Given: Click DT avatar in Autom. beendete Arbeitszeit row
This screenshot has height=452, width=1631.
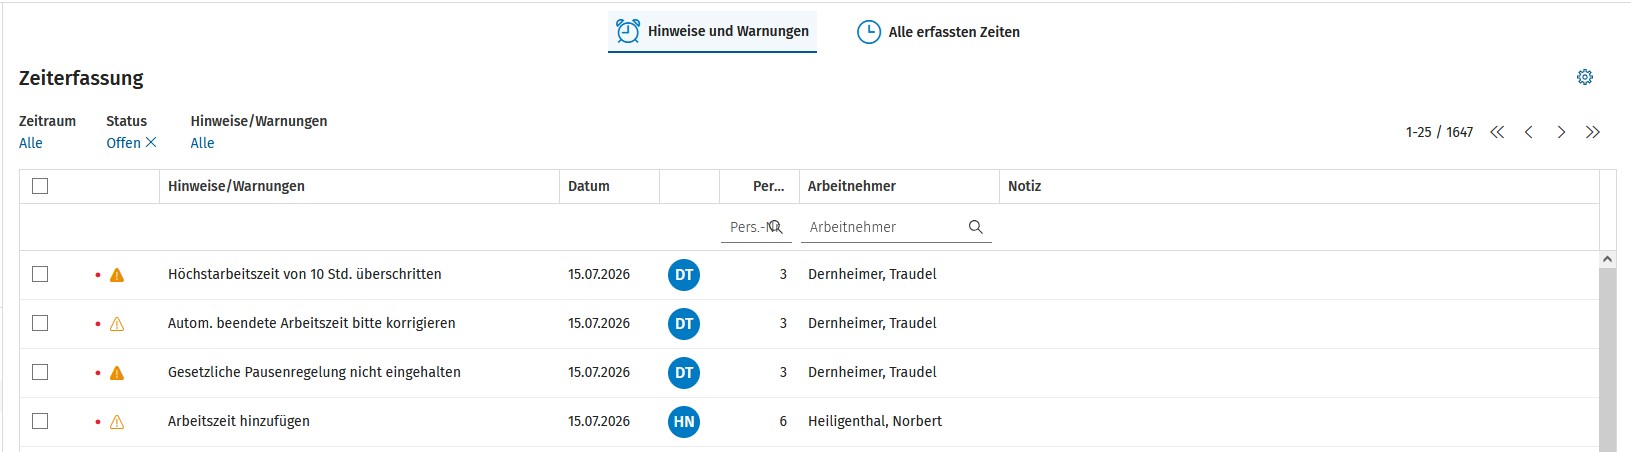Looking at the screenshot, I should point(684,324).
